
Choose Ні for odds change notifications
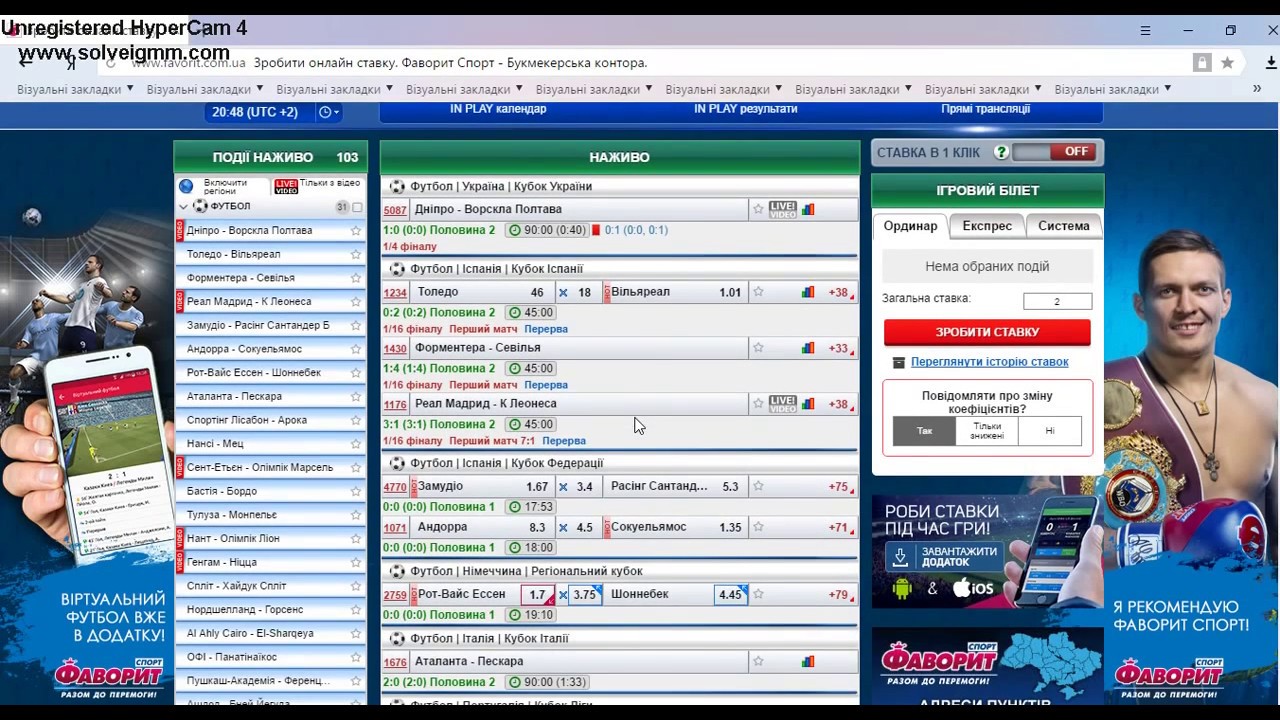(x=1050, y=431)
